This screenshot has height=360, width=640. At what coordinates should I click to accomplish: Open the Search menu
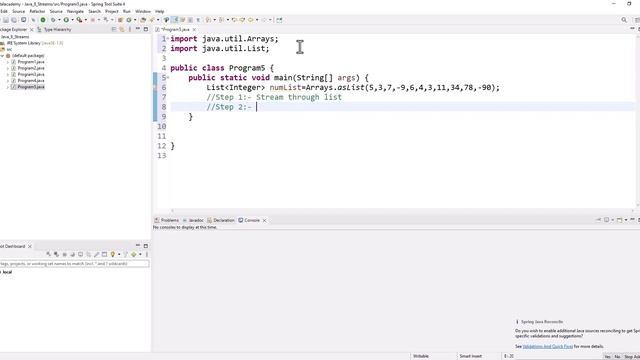point(94,11)
